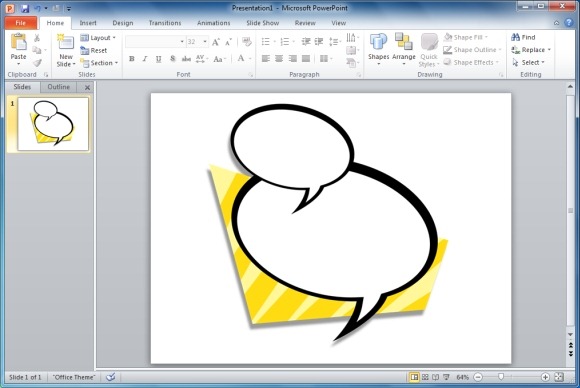The image size is (580, 388).
Task: Open the Shapes gallery
Action: pos(378,50)
